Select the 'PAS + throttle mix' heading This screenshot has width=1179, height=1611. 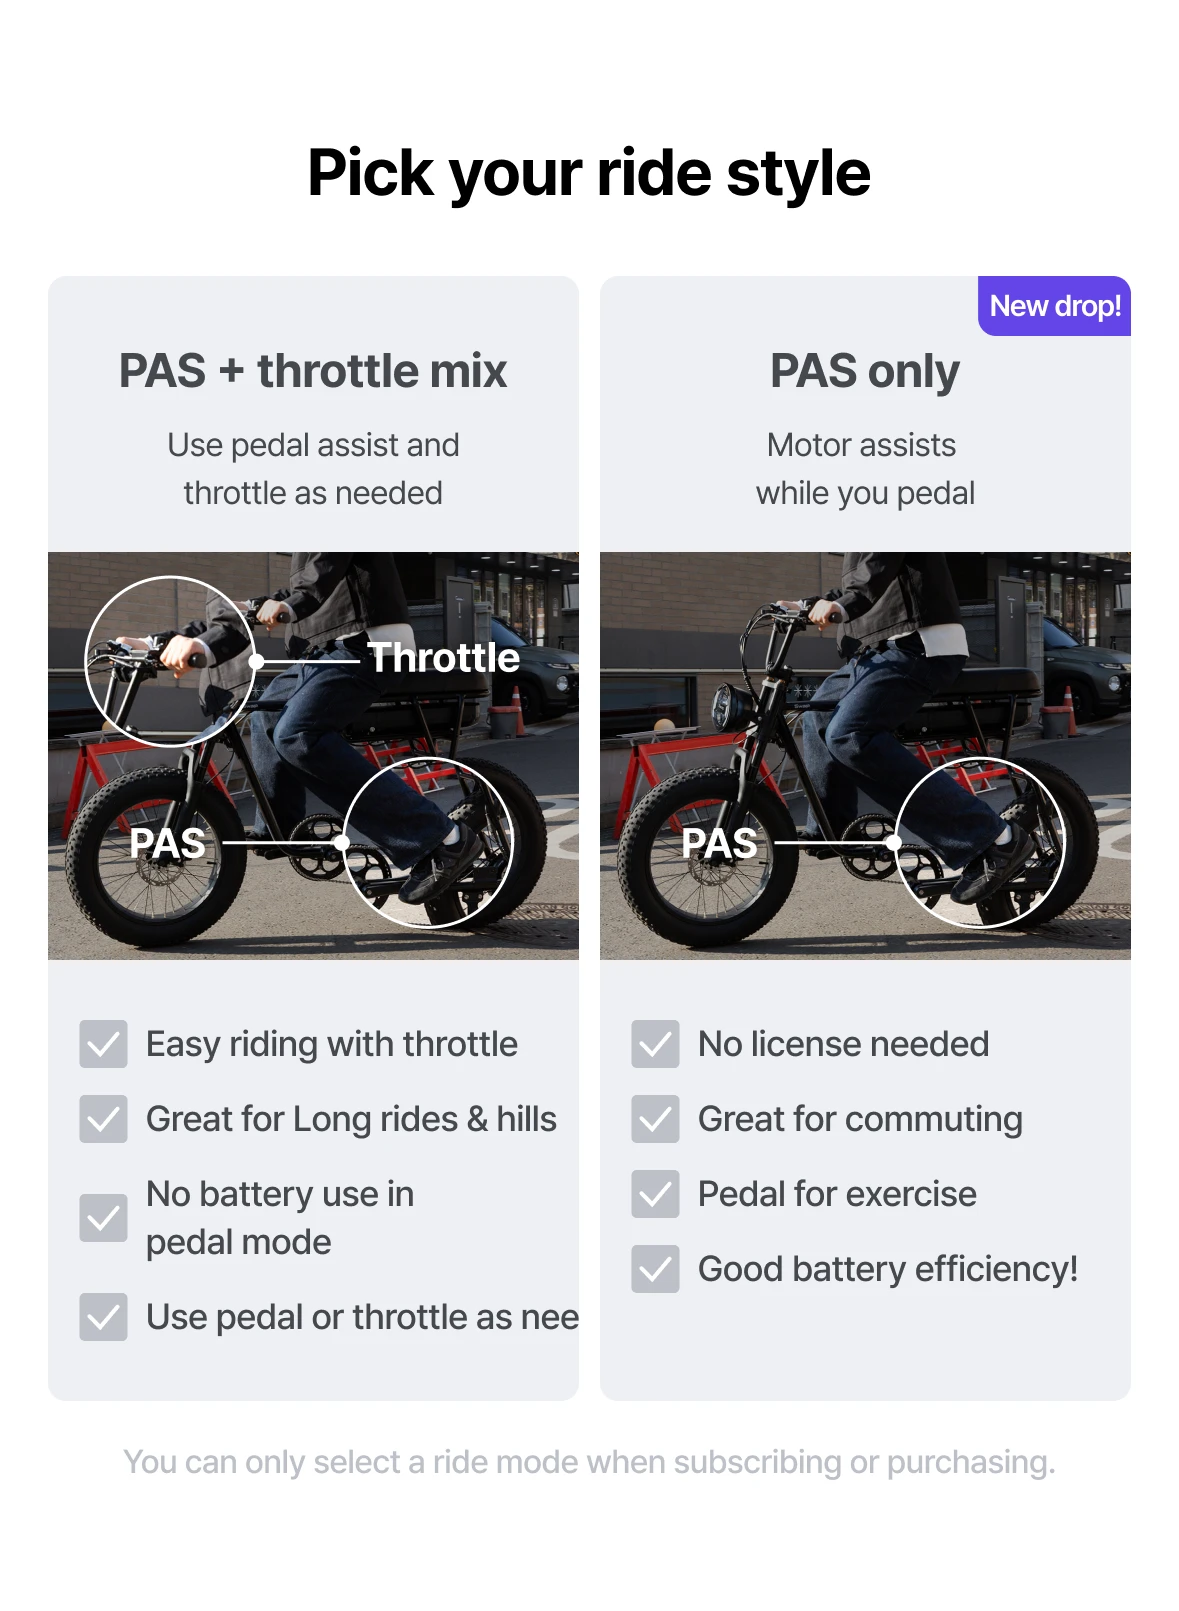click(x=313, y=371)
